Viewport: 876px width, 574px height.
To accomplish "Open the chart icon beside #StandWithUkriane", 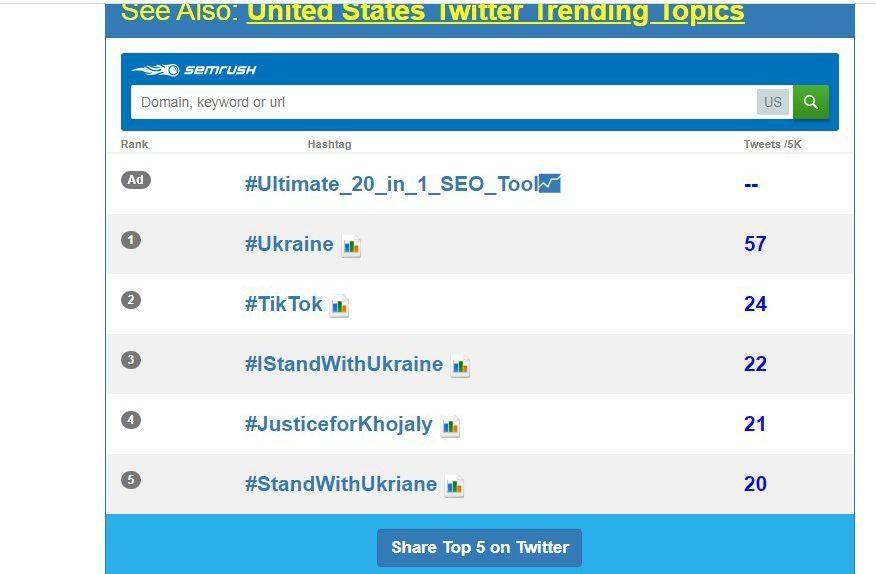I will (454, 486).
